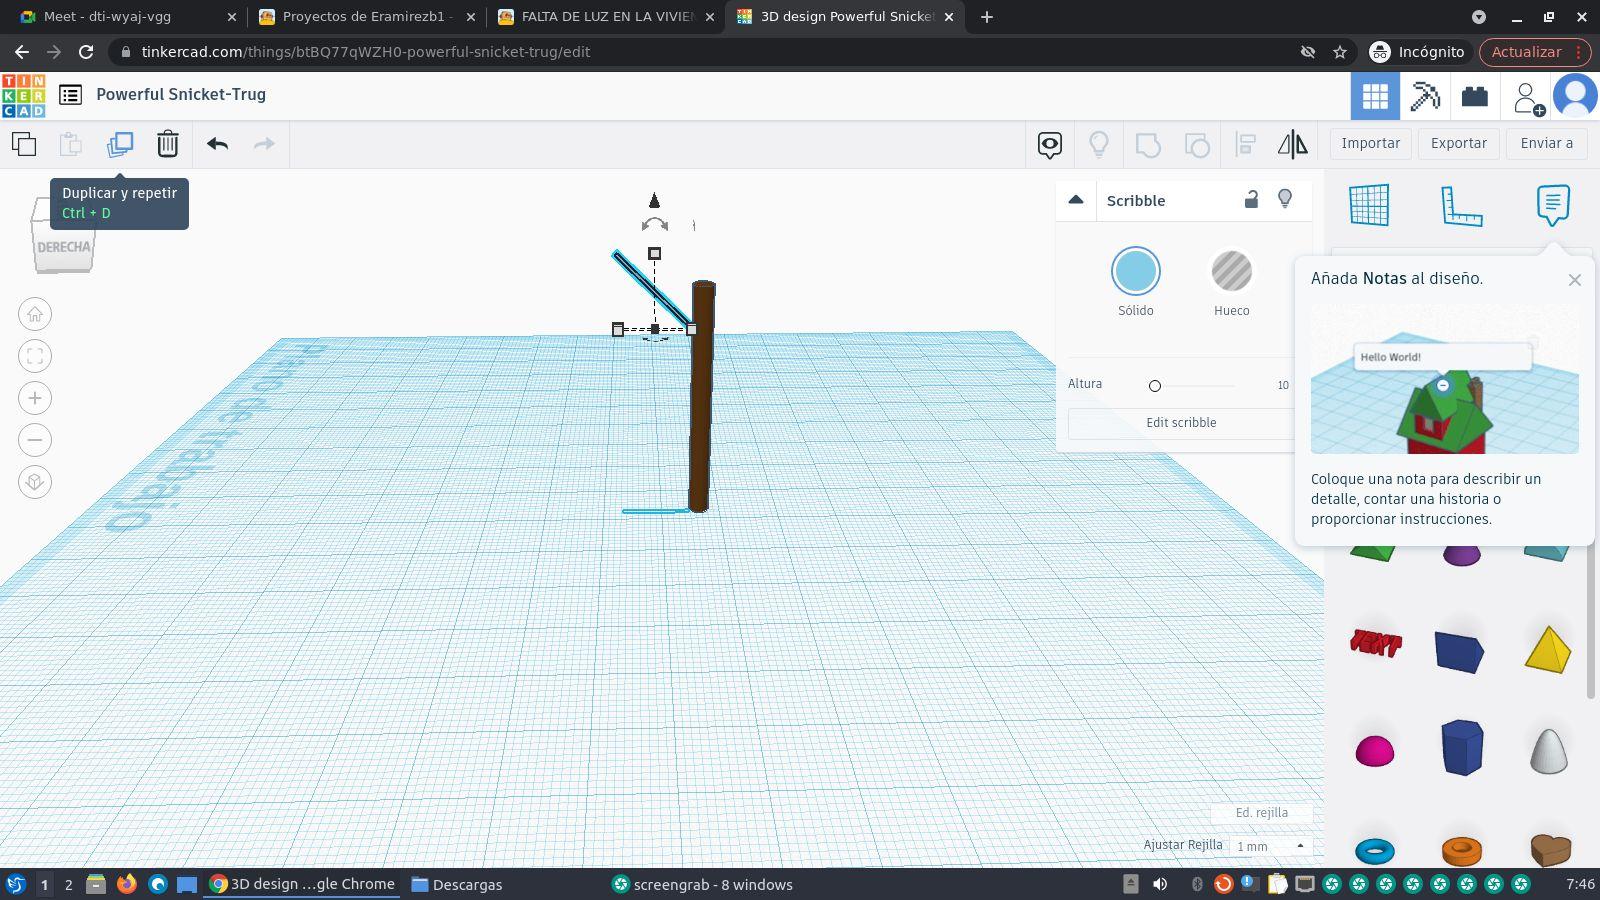
Task: Switch to the FALTA DE LUZ EN LA VIVIEN tab
Action: tap(607, 17)
